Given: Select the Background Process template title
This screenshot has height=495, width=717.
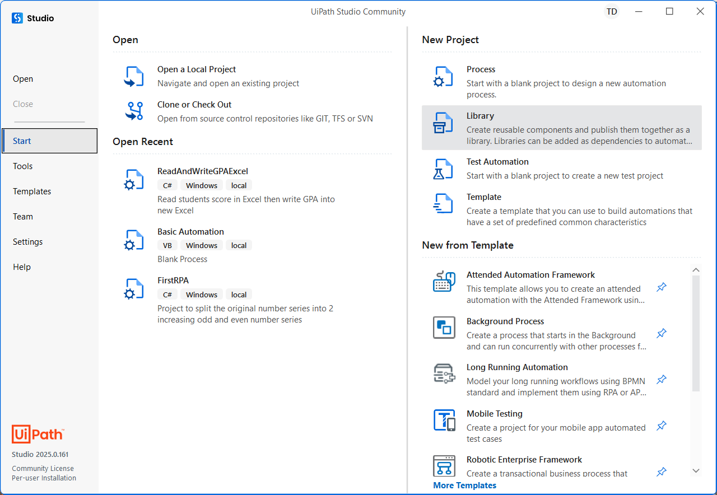Looking at the screenshot, I should [505, 321].
